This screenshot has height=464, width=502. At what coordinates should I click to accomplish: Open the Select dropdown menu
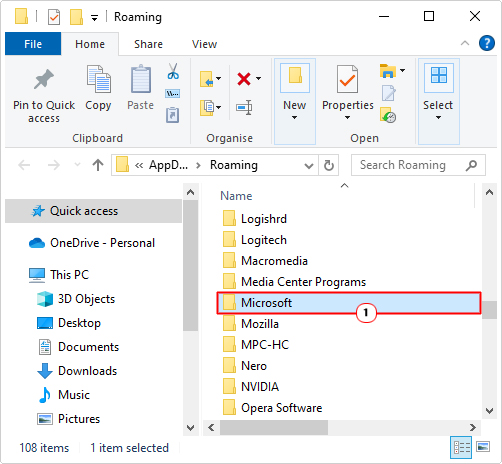click(438, 117)
